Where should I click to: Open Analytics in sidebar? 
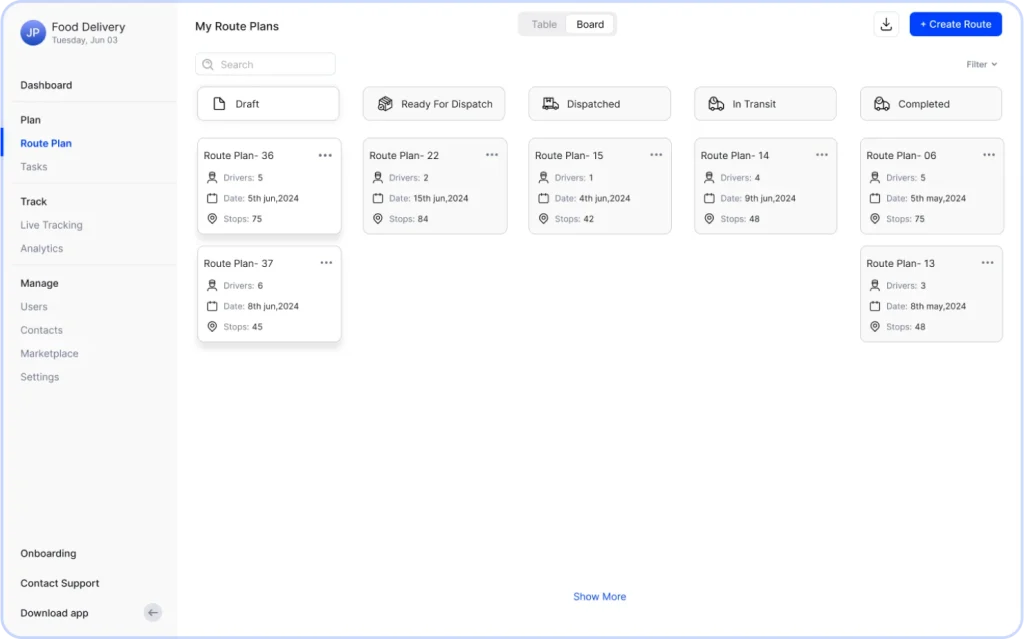pos(42,248)
